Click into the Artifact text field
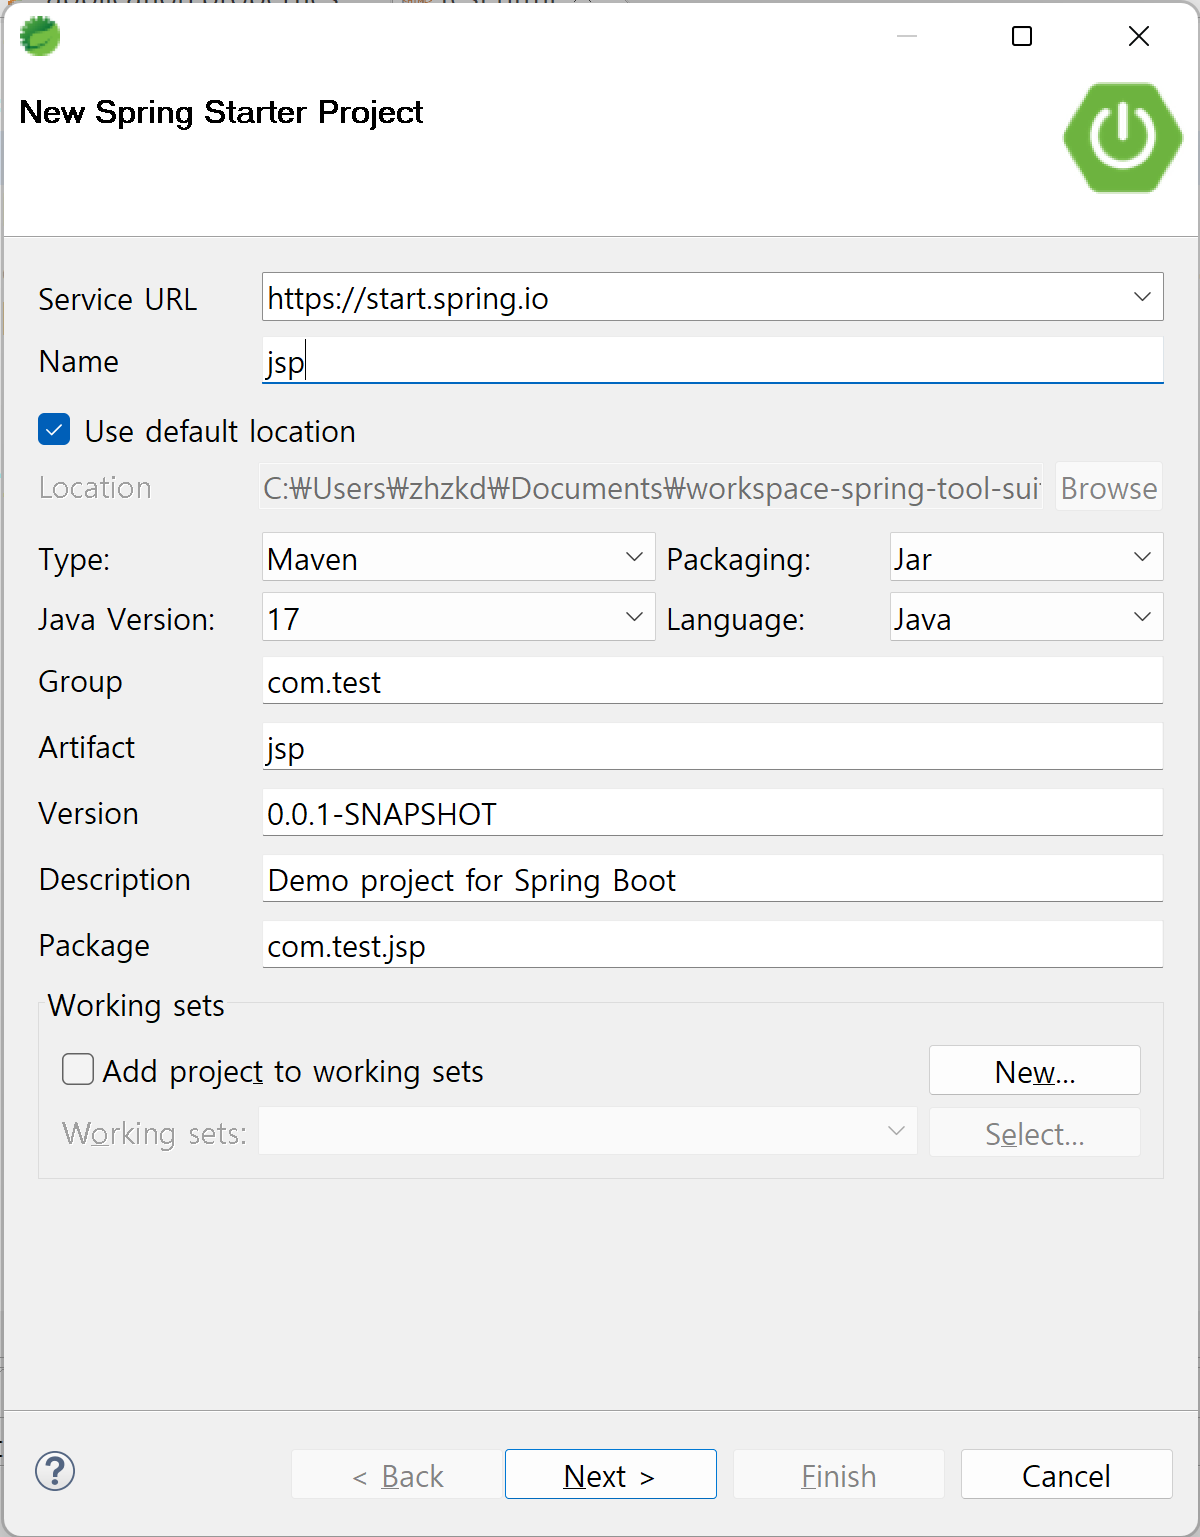The height and width of the screenshot is (1537, 1200). [x=713, y=747]
